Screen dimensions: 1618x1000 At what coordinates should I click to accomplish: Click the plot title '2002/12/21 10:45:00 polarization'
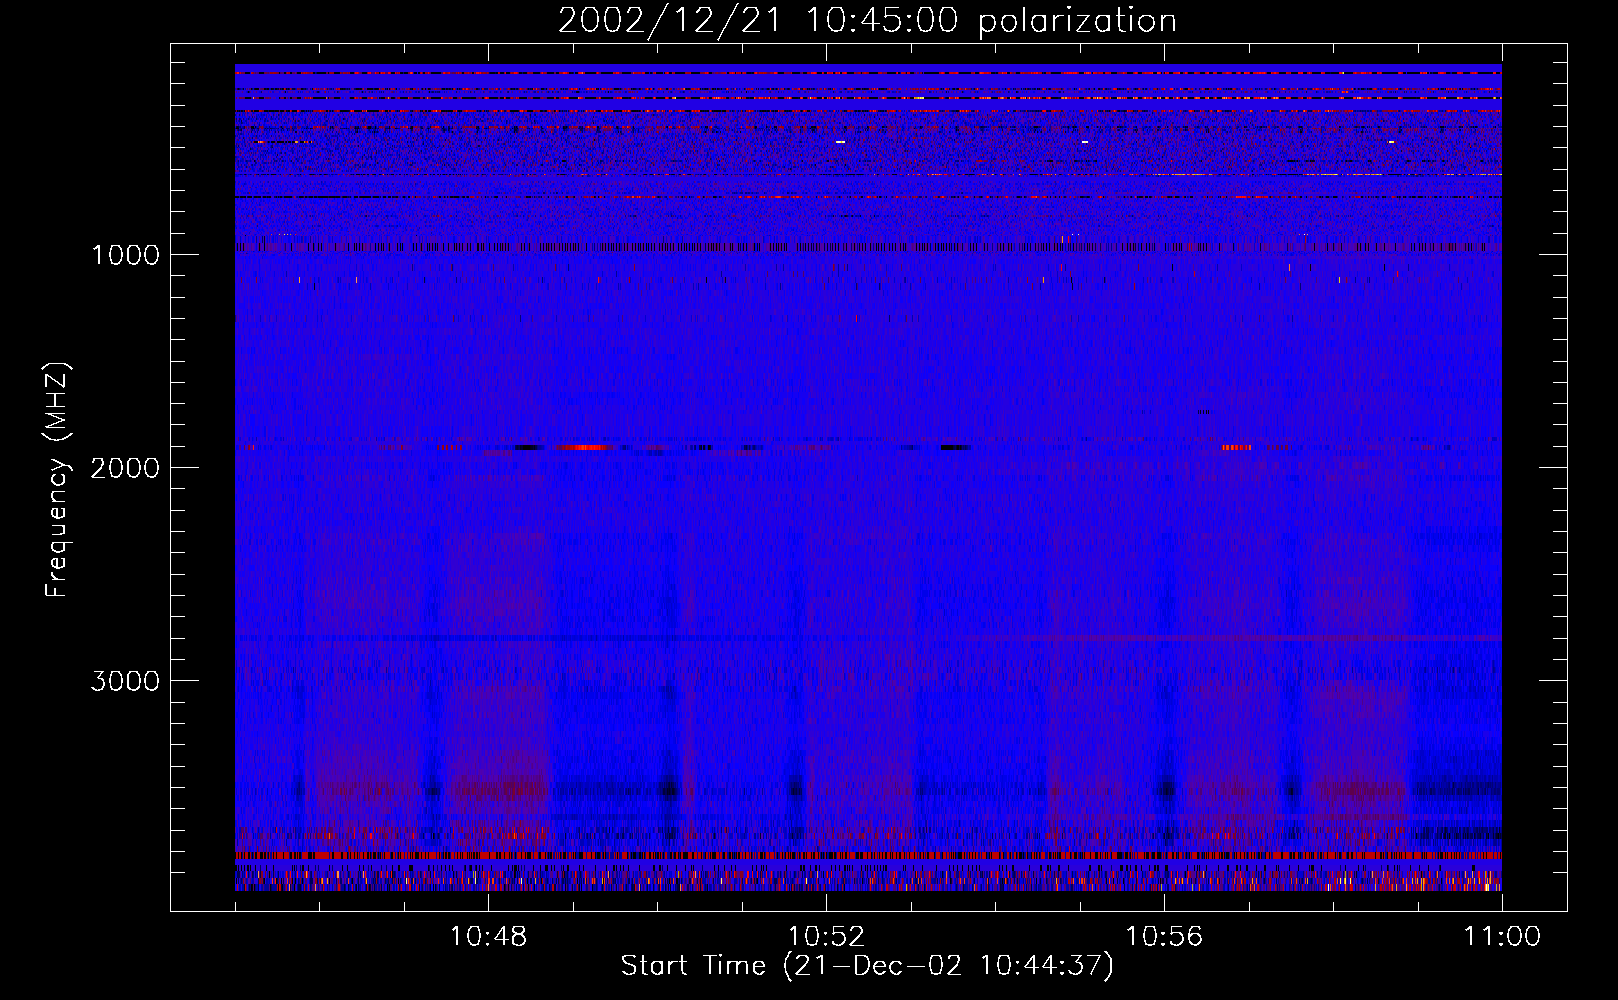coord(867,21)
